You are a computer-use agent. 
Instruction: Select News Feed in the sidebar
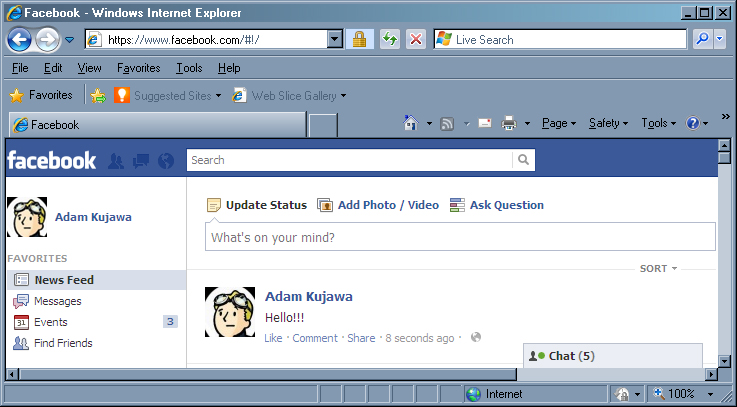click(96, 280)
